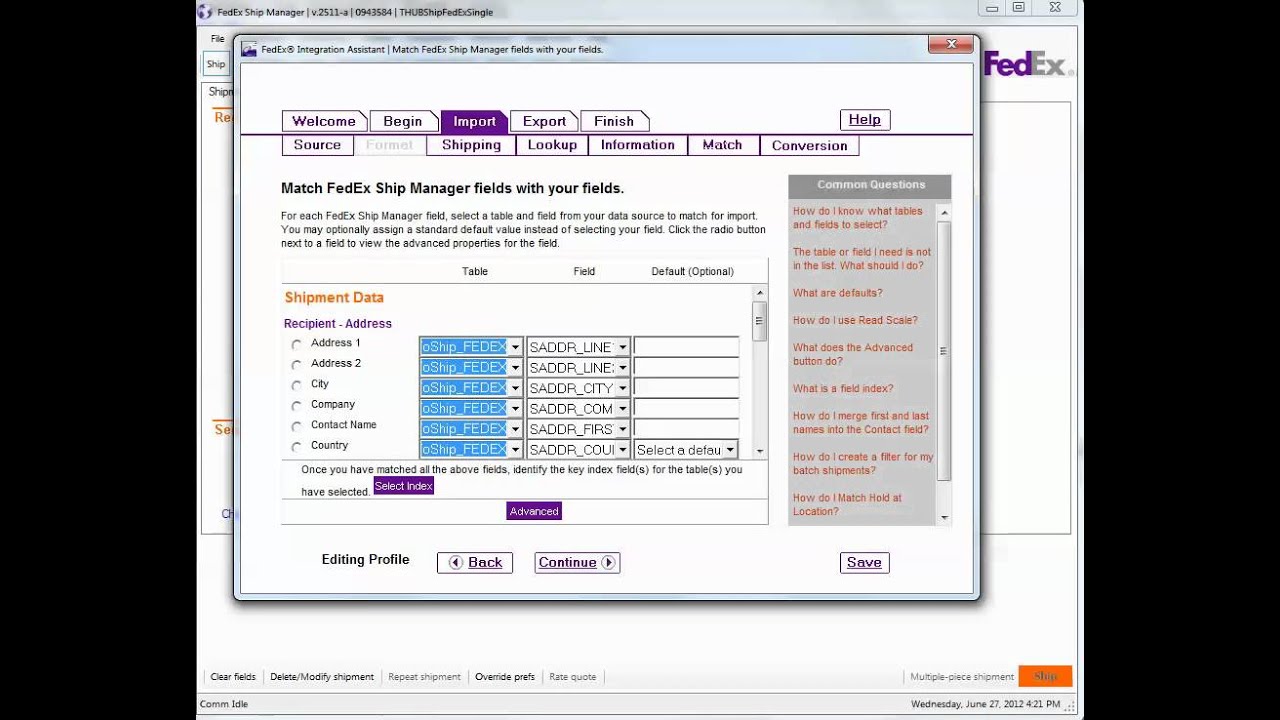The image size is (1280, 720).
Task: Click the Help button
Action: tap(865, 120)
